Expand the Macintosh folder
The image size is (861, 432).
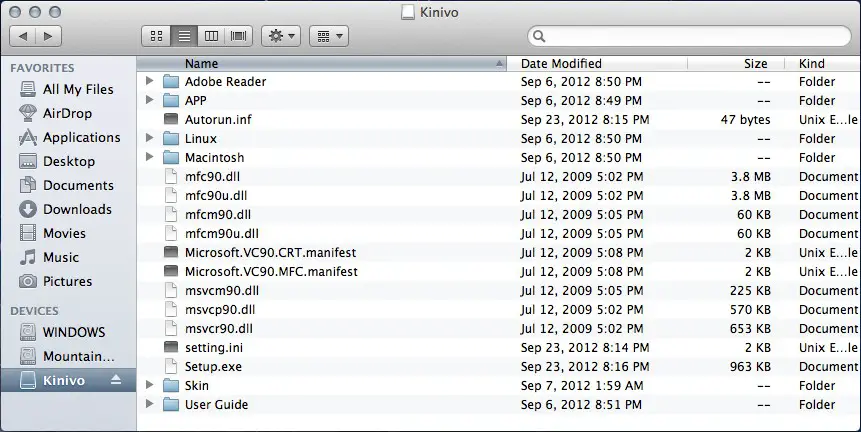(x=149, y=158)
